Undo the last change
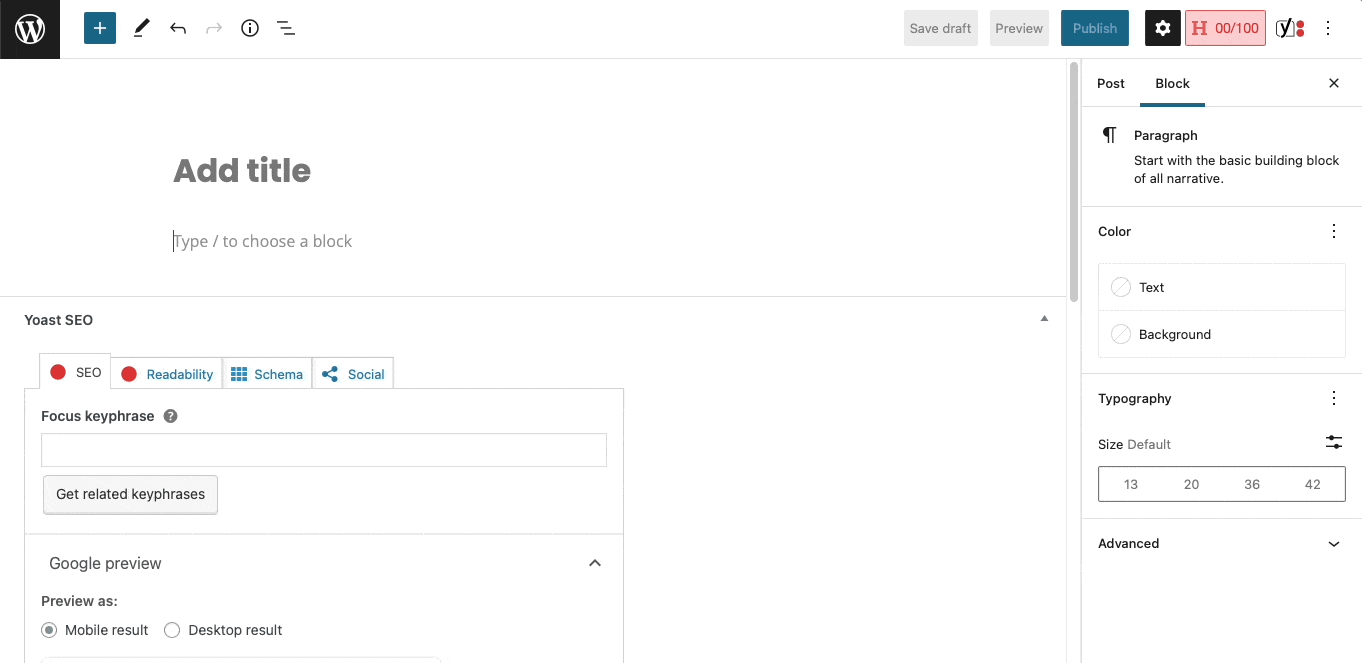 (x=177, y=28)
